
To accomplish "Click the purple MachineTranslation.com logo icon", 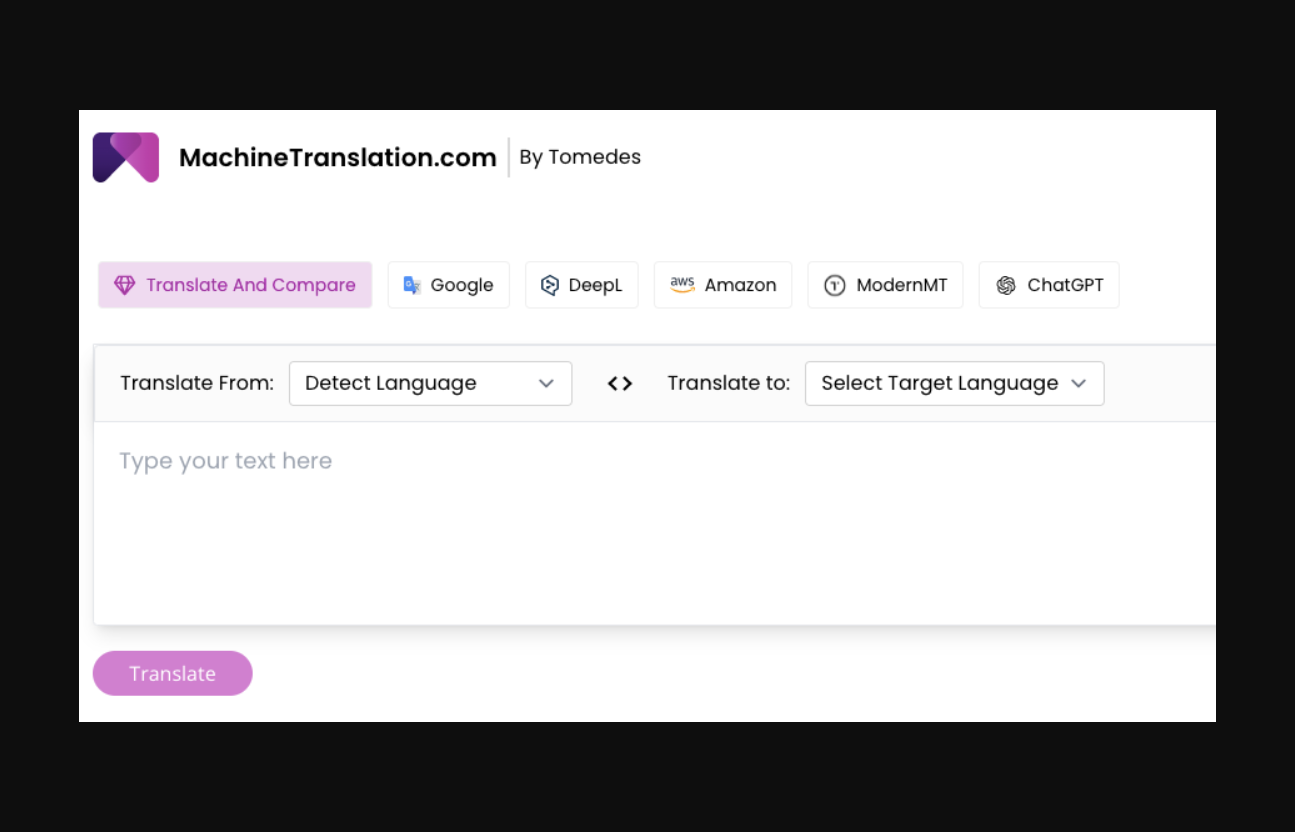I will pyautogui.click(x=126, y=158).
